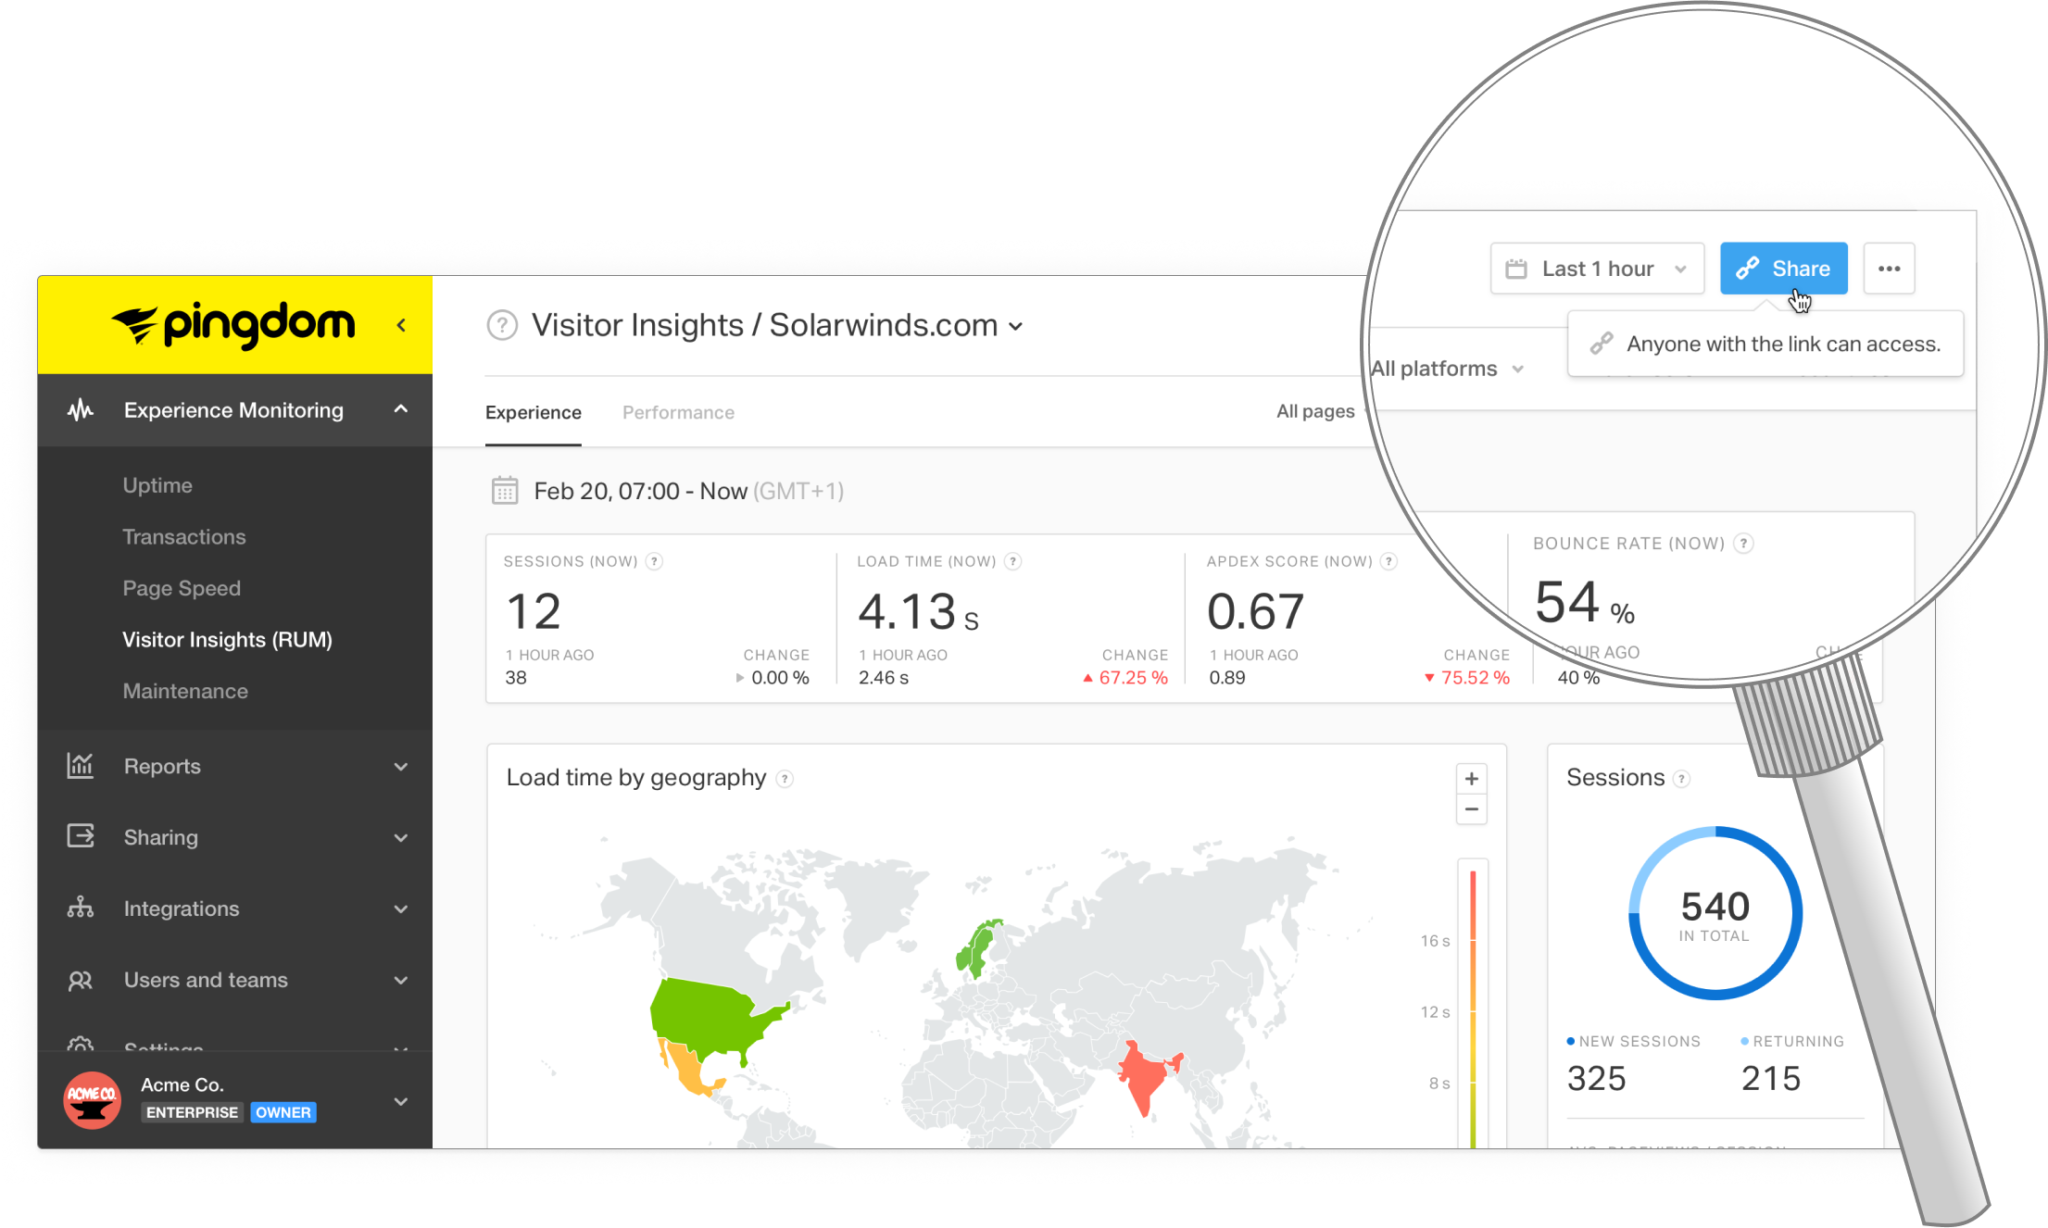Open the Reports bar-chart icon
The width and height of the screenshot is (2048, 1228).
pyautogui.click(x=81, y=766)
